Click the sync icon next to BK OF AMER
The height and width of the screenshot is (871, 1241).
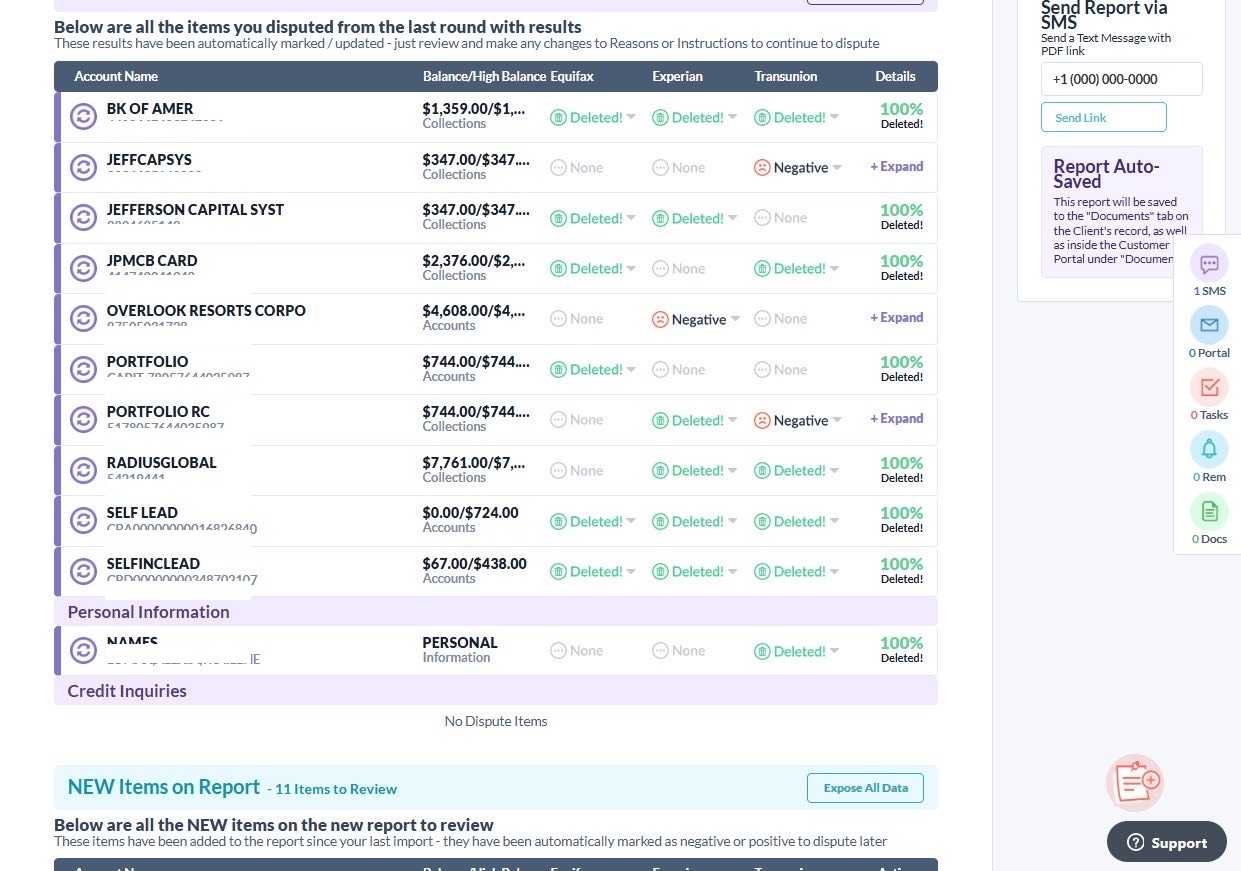point(83,116)
